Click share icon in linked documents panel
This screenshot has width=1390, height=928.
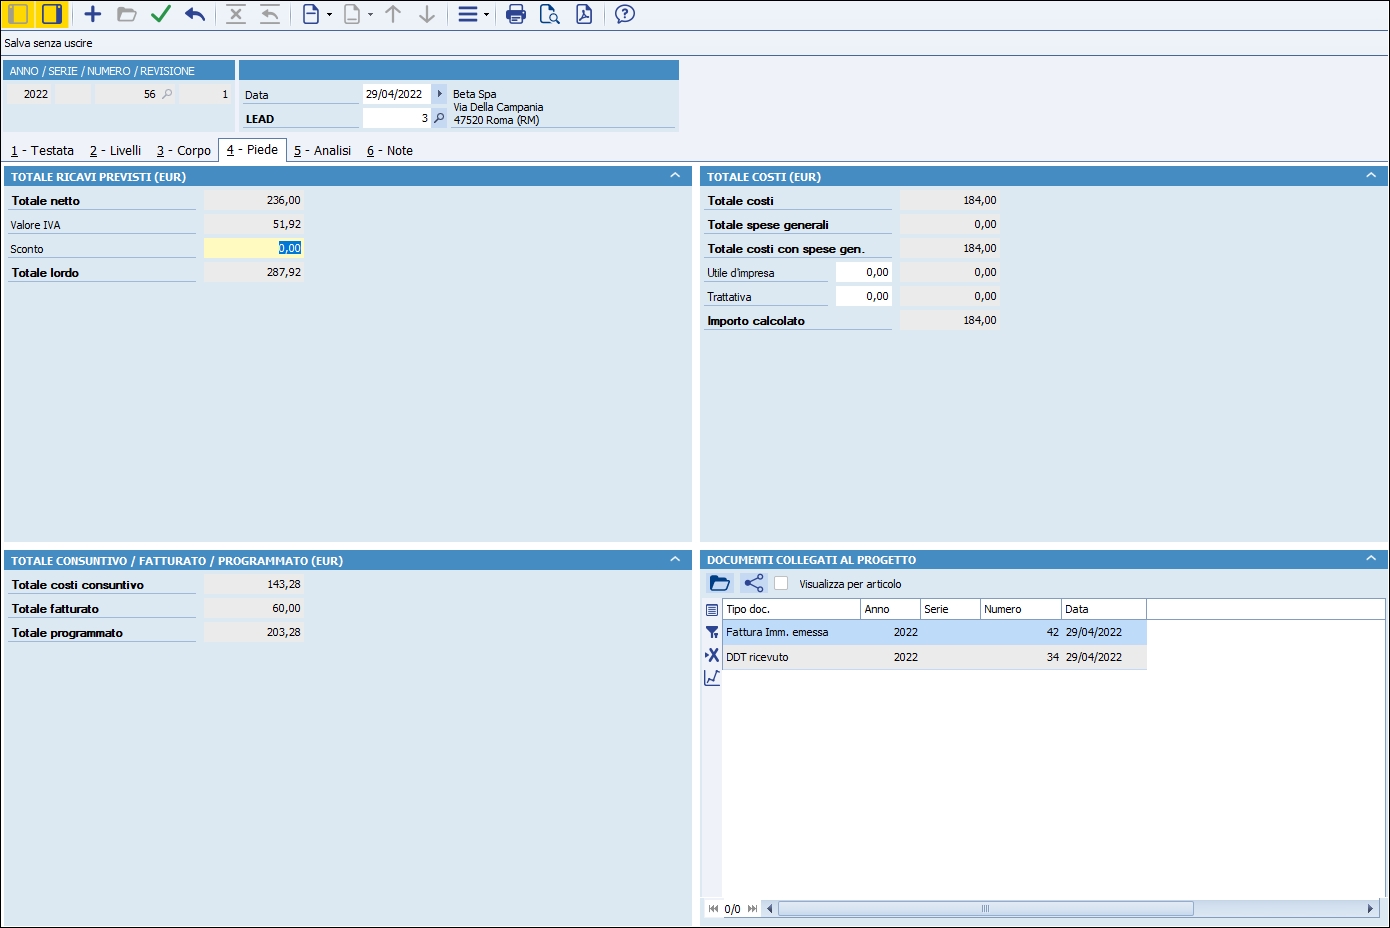tap(754, 583)
